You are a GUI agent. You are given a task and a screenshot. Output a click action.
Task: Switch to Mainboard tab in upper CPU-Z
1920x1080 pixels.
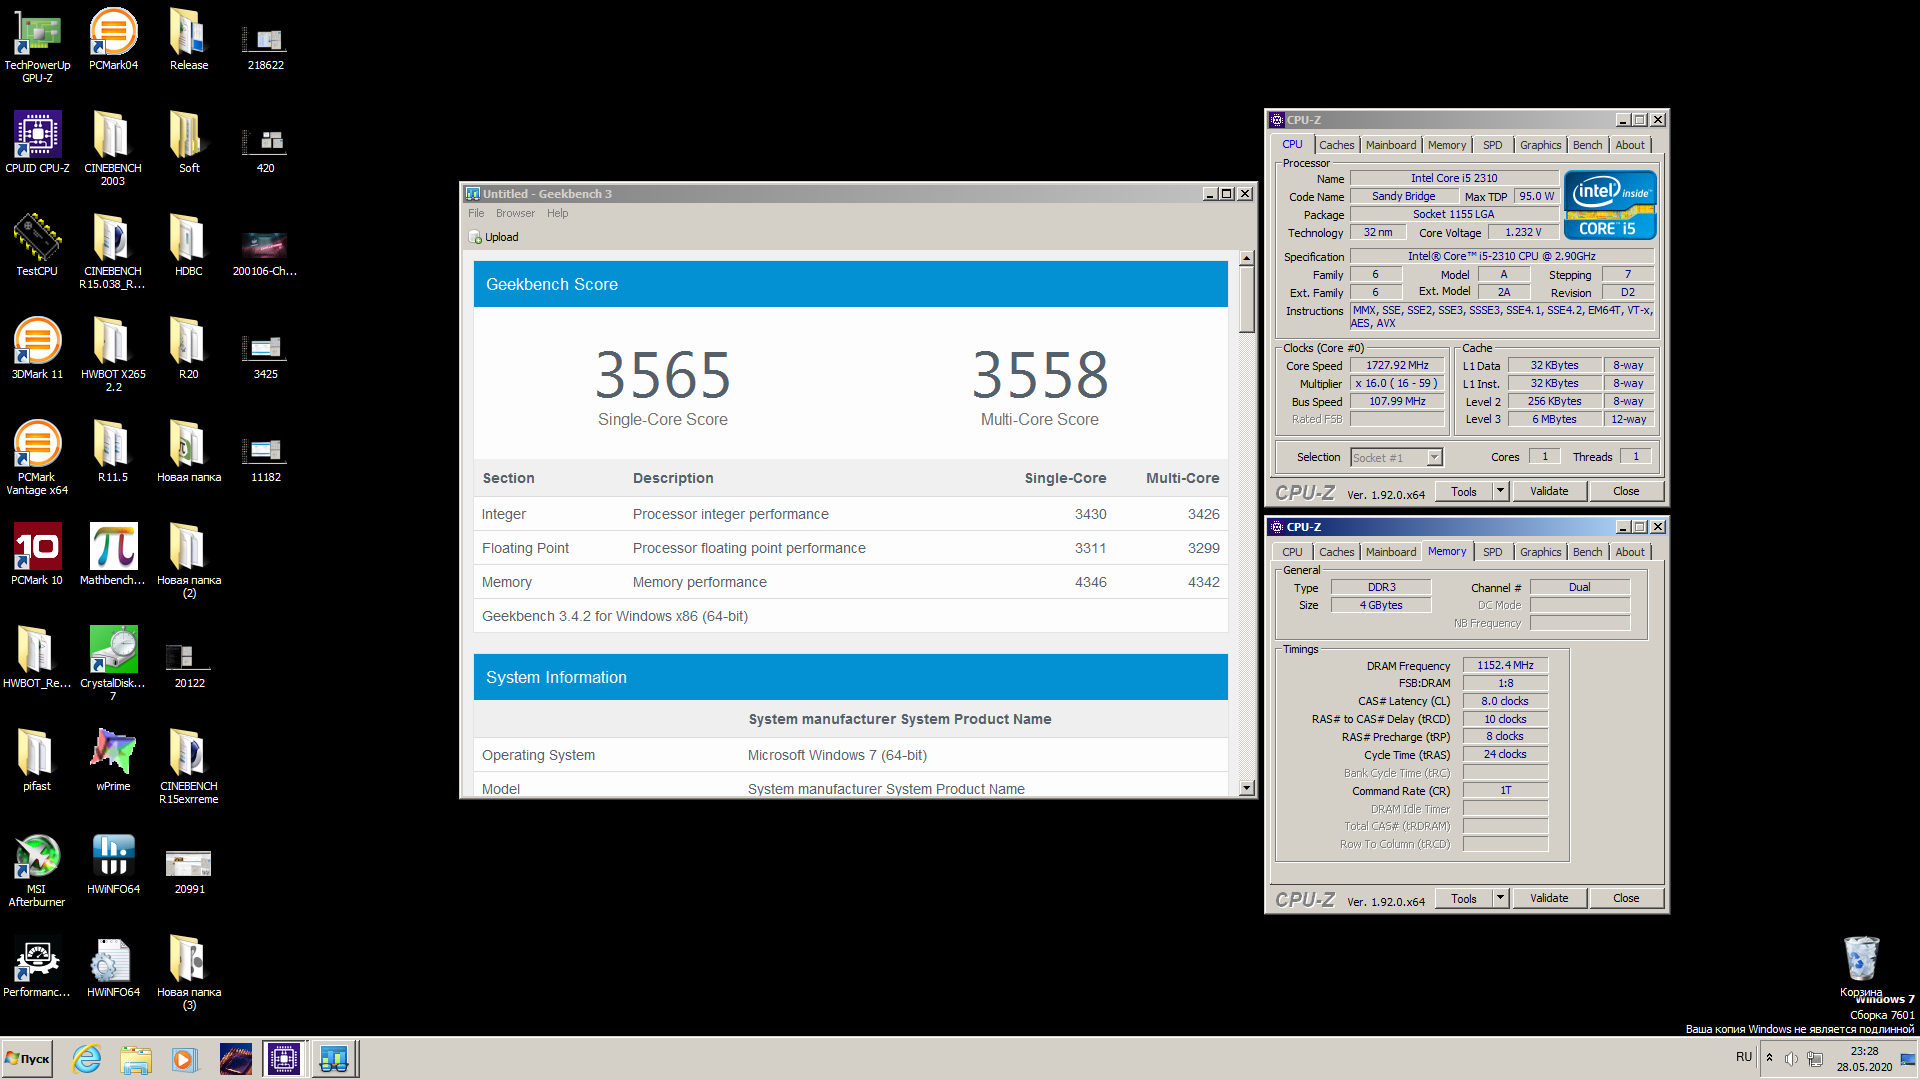point(1391,145)
